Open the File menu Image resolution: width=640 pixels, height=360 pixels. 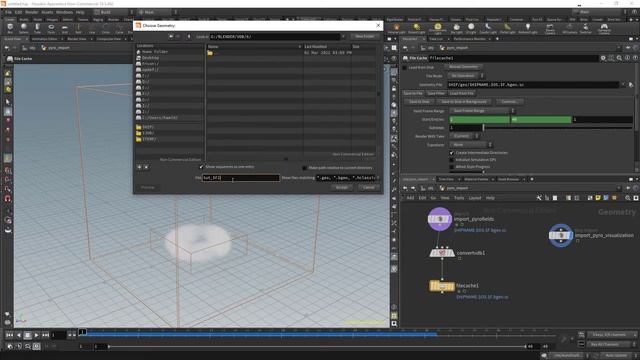tap(9, 12)
